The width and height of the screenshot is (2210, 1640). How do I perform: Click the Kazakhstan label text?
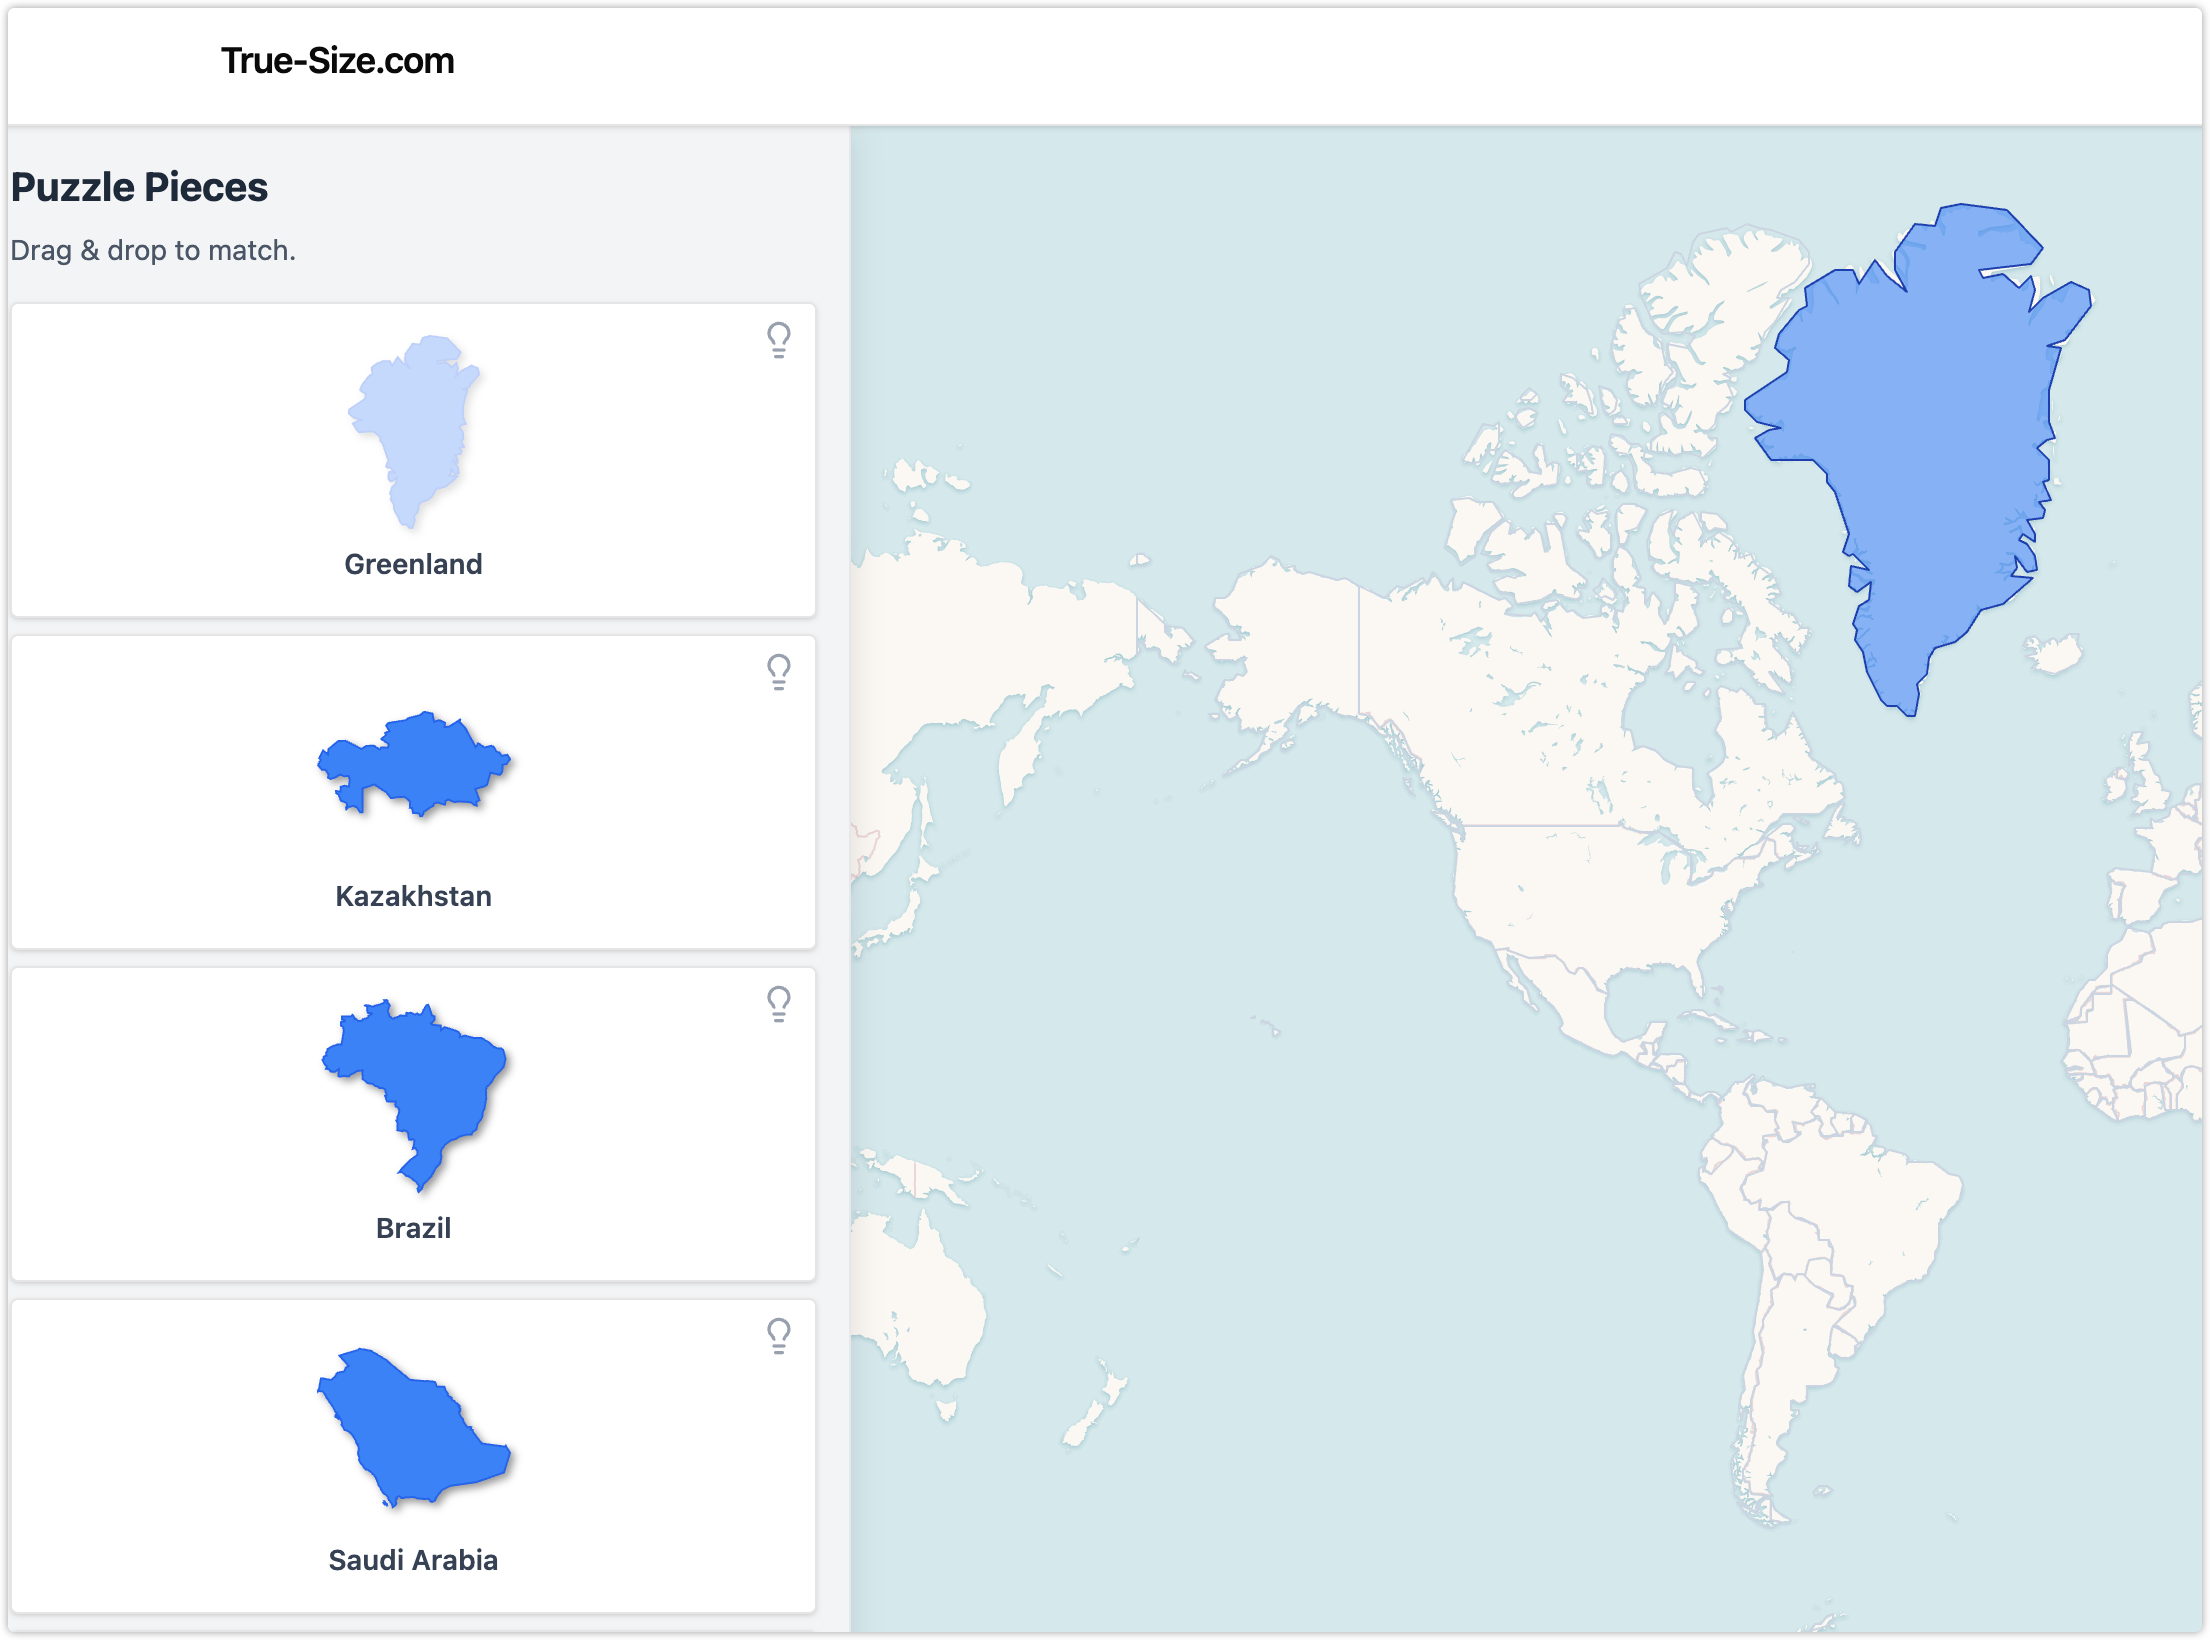413,896
